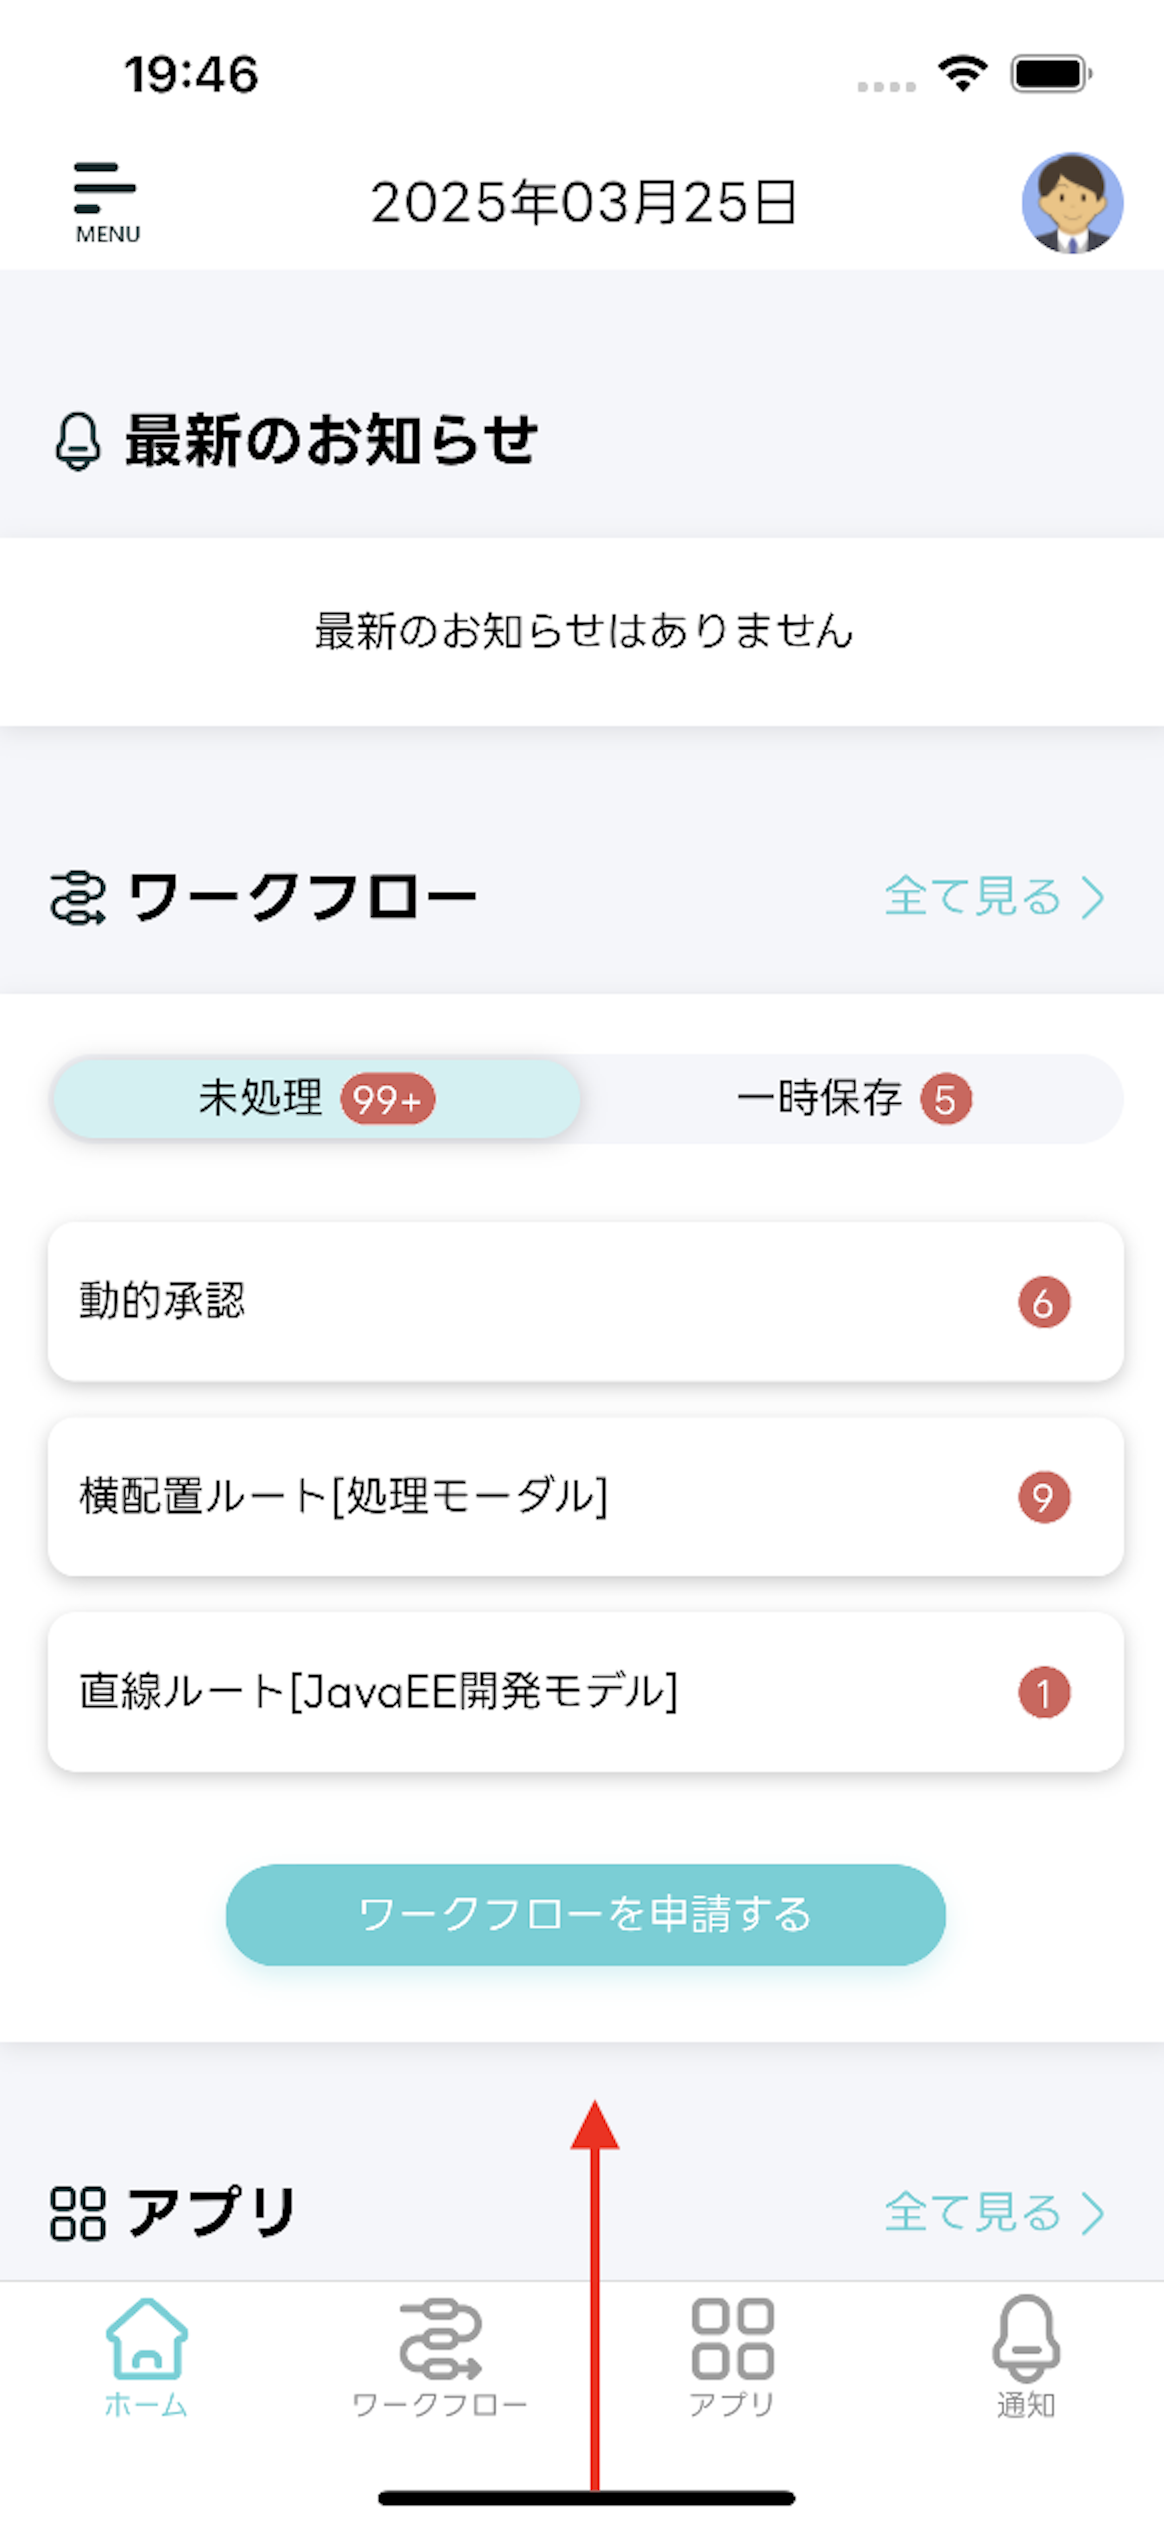The image size is (1164, 2524).
Task: Tap the 2025年03月25日 date header
Action: coord(583,202)
